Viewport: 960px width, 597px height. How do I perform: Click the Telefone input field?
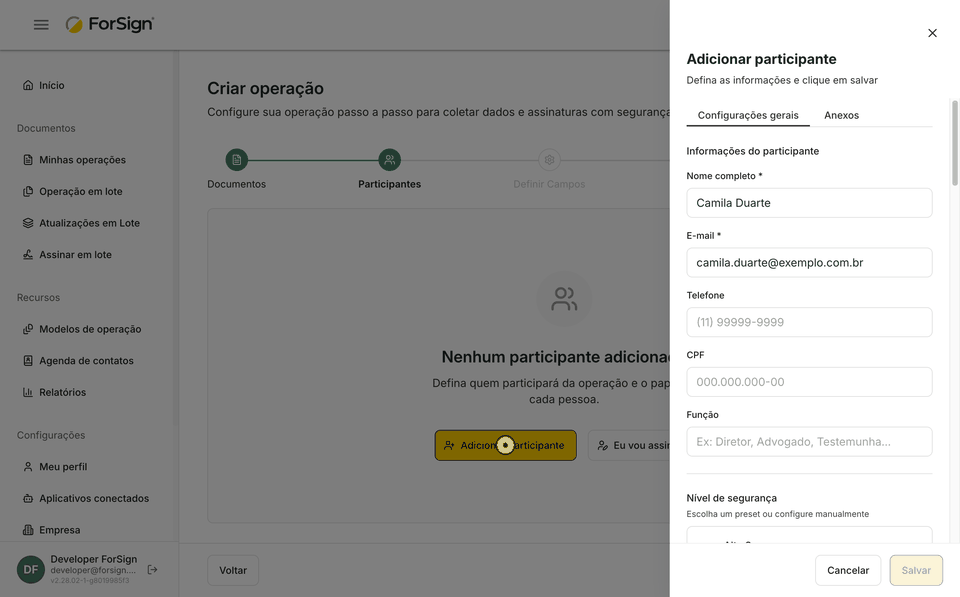point(809,322)
